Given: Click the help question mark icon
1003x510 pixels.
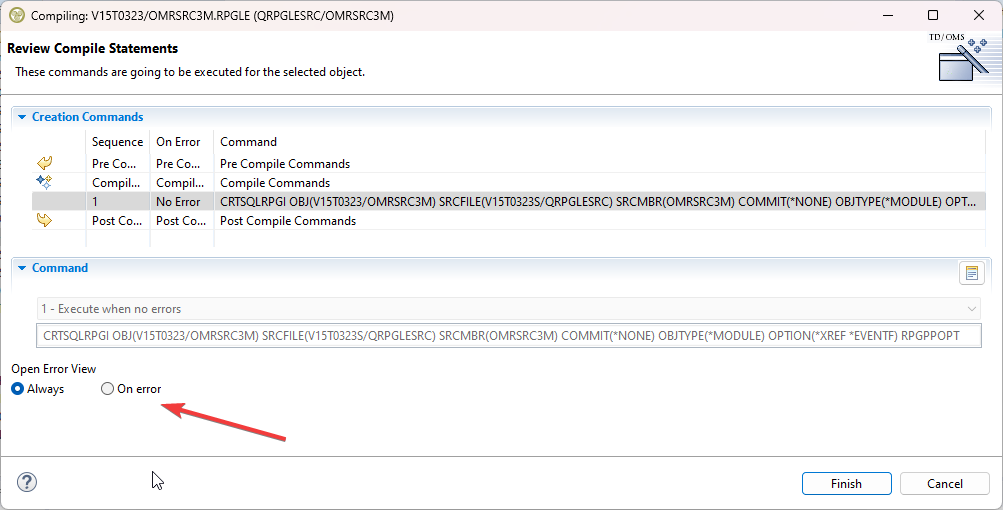Looking at the screenshot, I should click(27, 483).
